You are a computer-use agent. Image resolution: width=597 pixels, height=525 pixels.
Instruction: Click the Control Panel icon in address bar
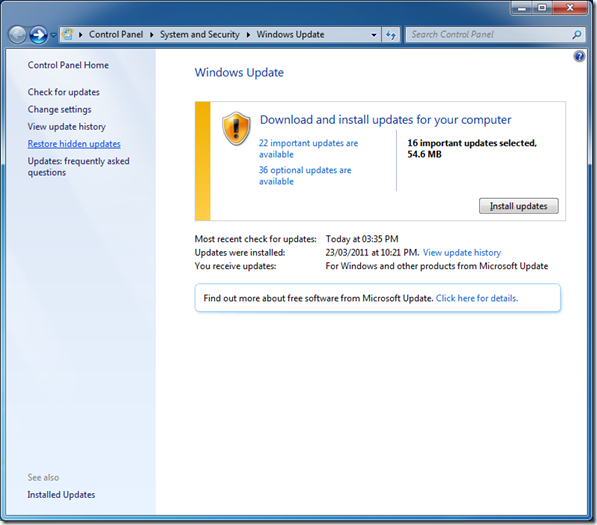point(67,34)
